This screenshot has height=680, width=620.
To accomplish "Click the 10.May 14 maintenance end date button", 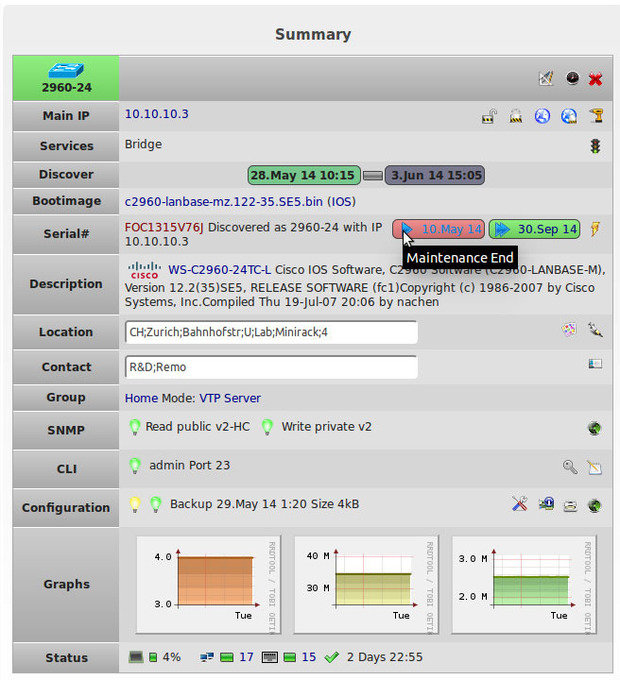I will pyautogui.click(x=439, y=229).
